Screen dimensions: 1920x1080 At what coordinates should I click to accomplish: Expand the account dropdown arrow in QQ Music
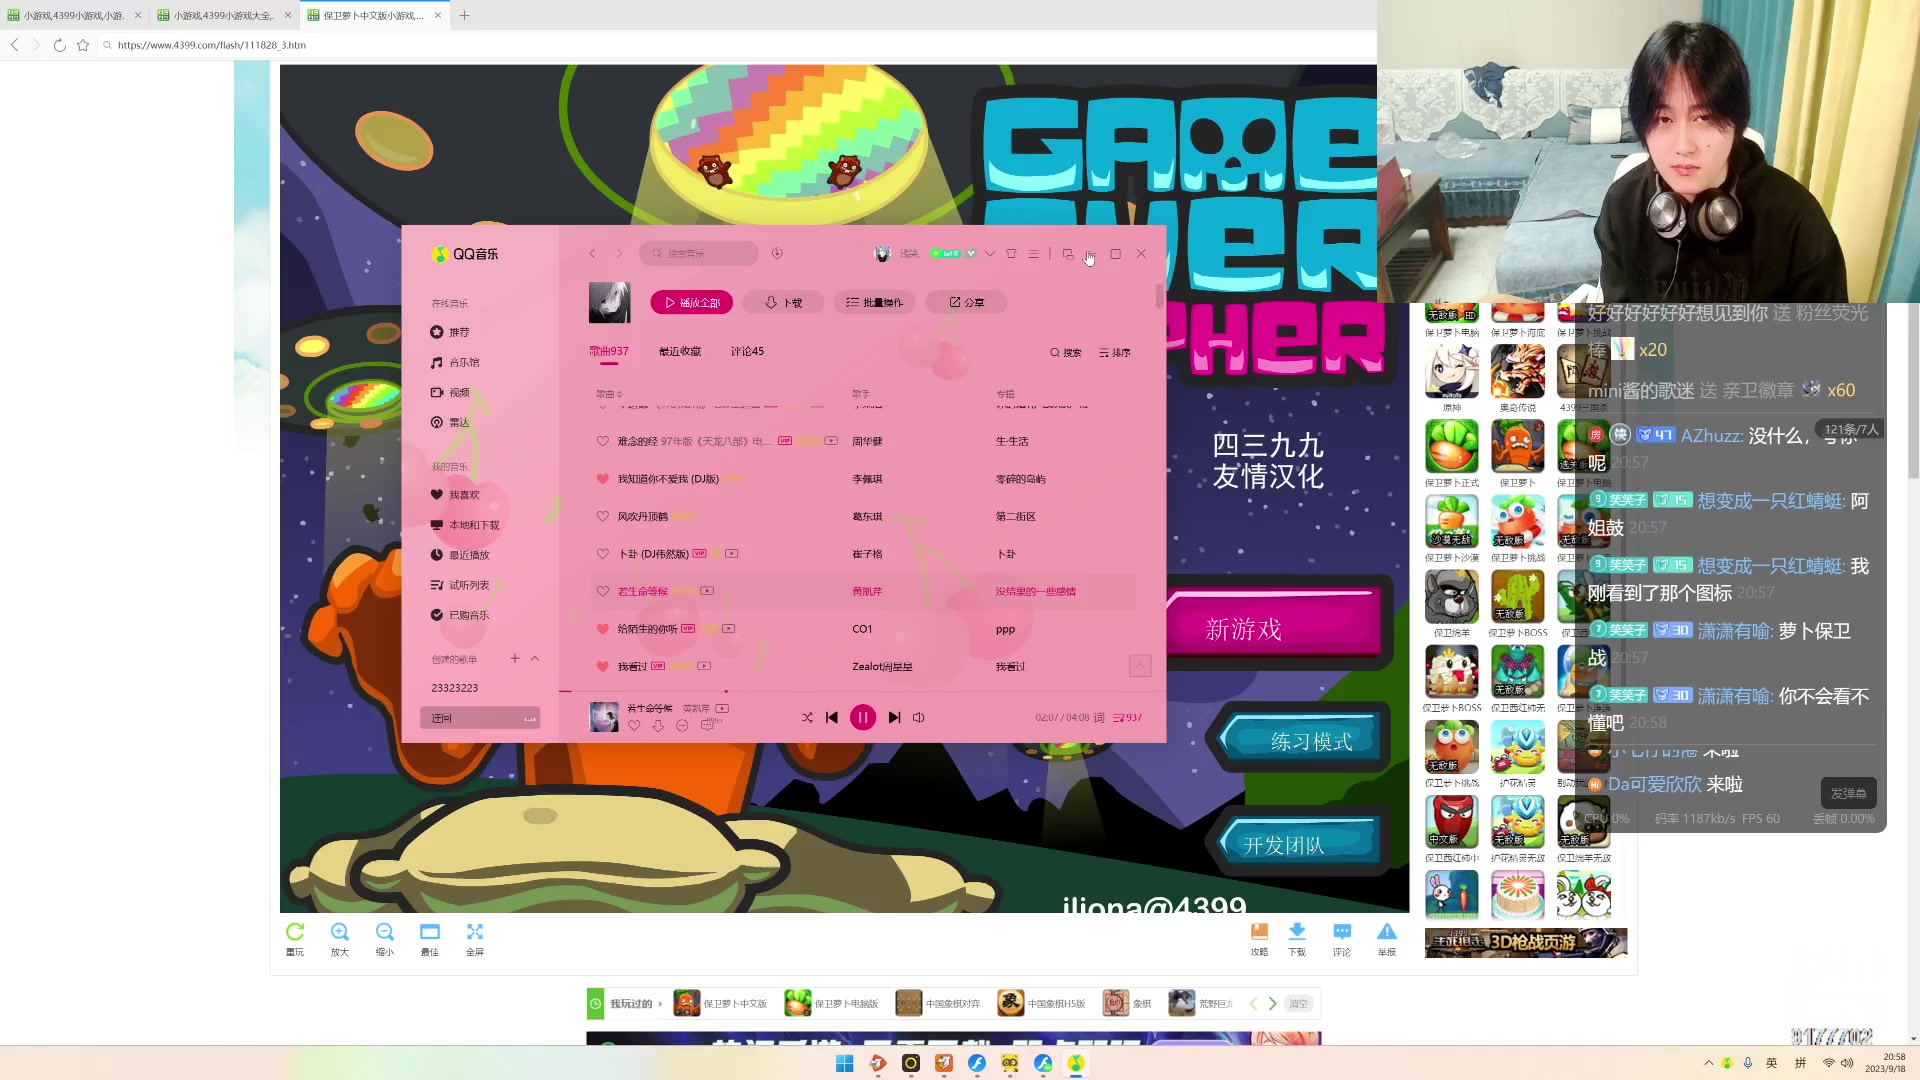(x=990, y=254)
